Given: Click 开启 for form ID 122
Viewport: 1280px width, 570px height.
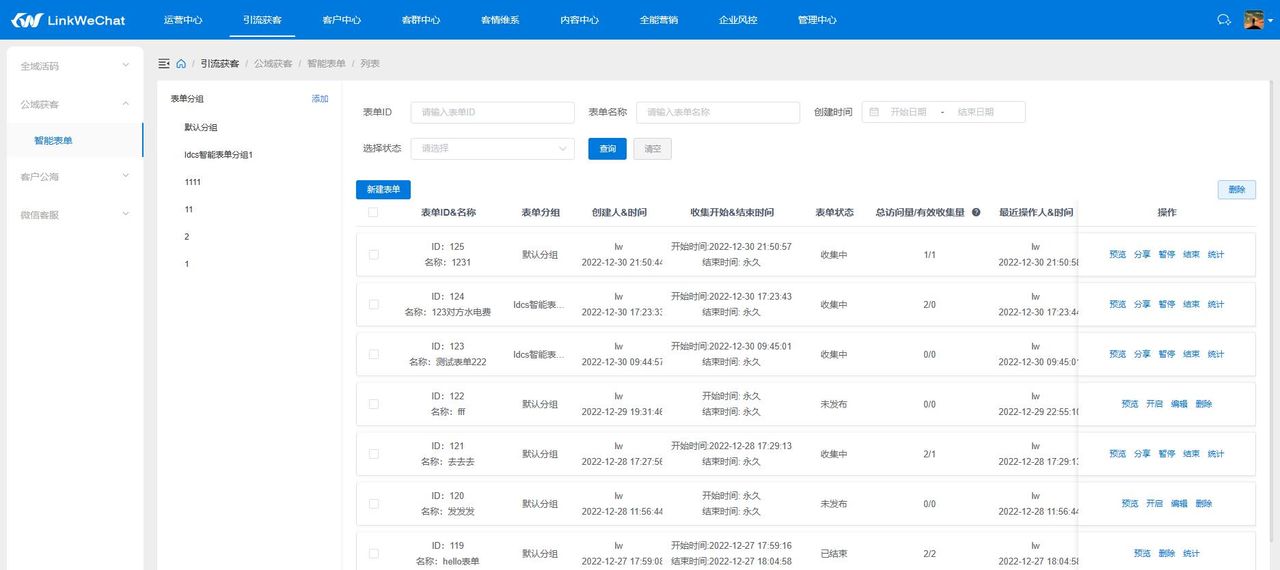Looking at the screenshot, I should coord(1154,404).
